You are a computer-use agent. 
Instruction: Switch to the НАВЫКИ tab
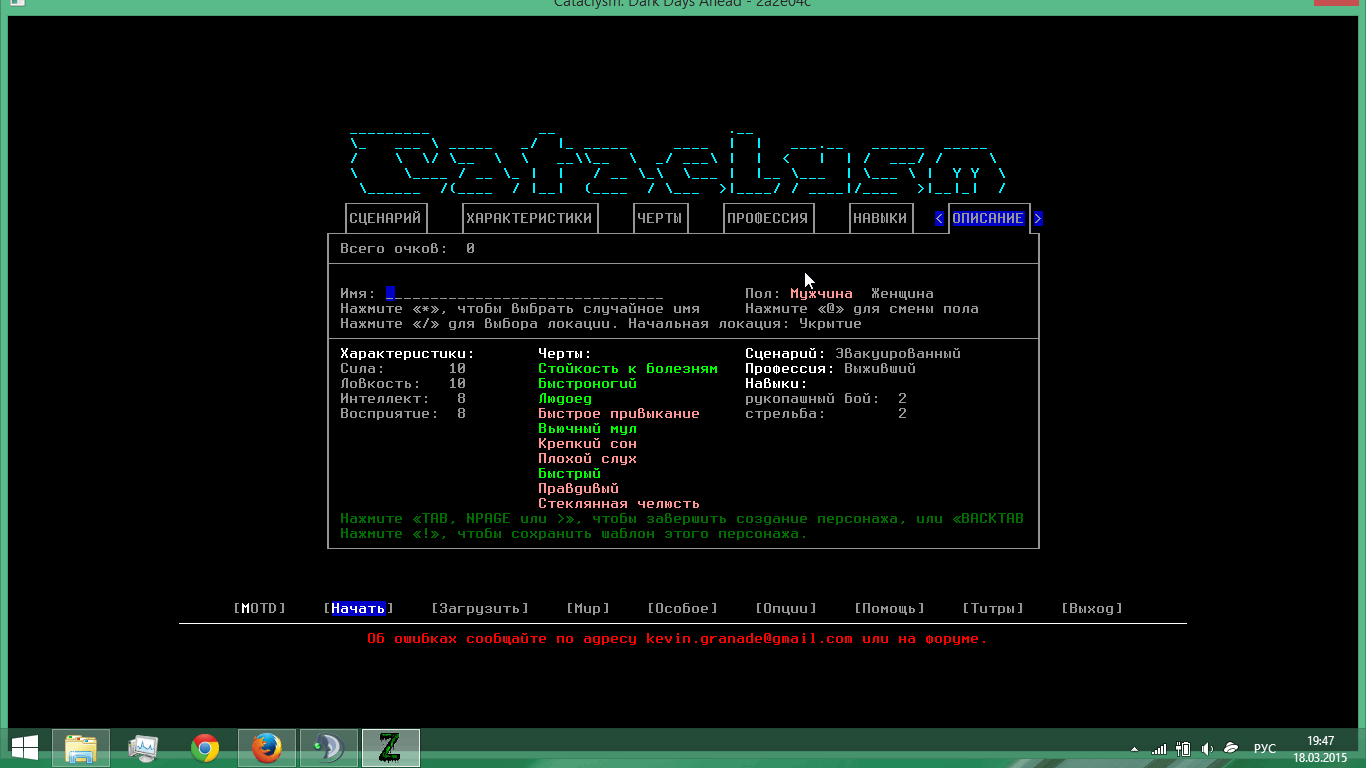tap(881, 218)
